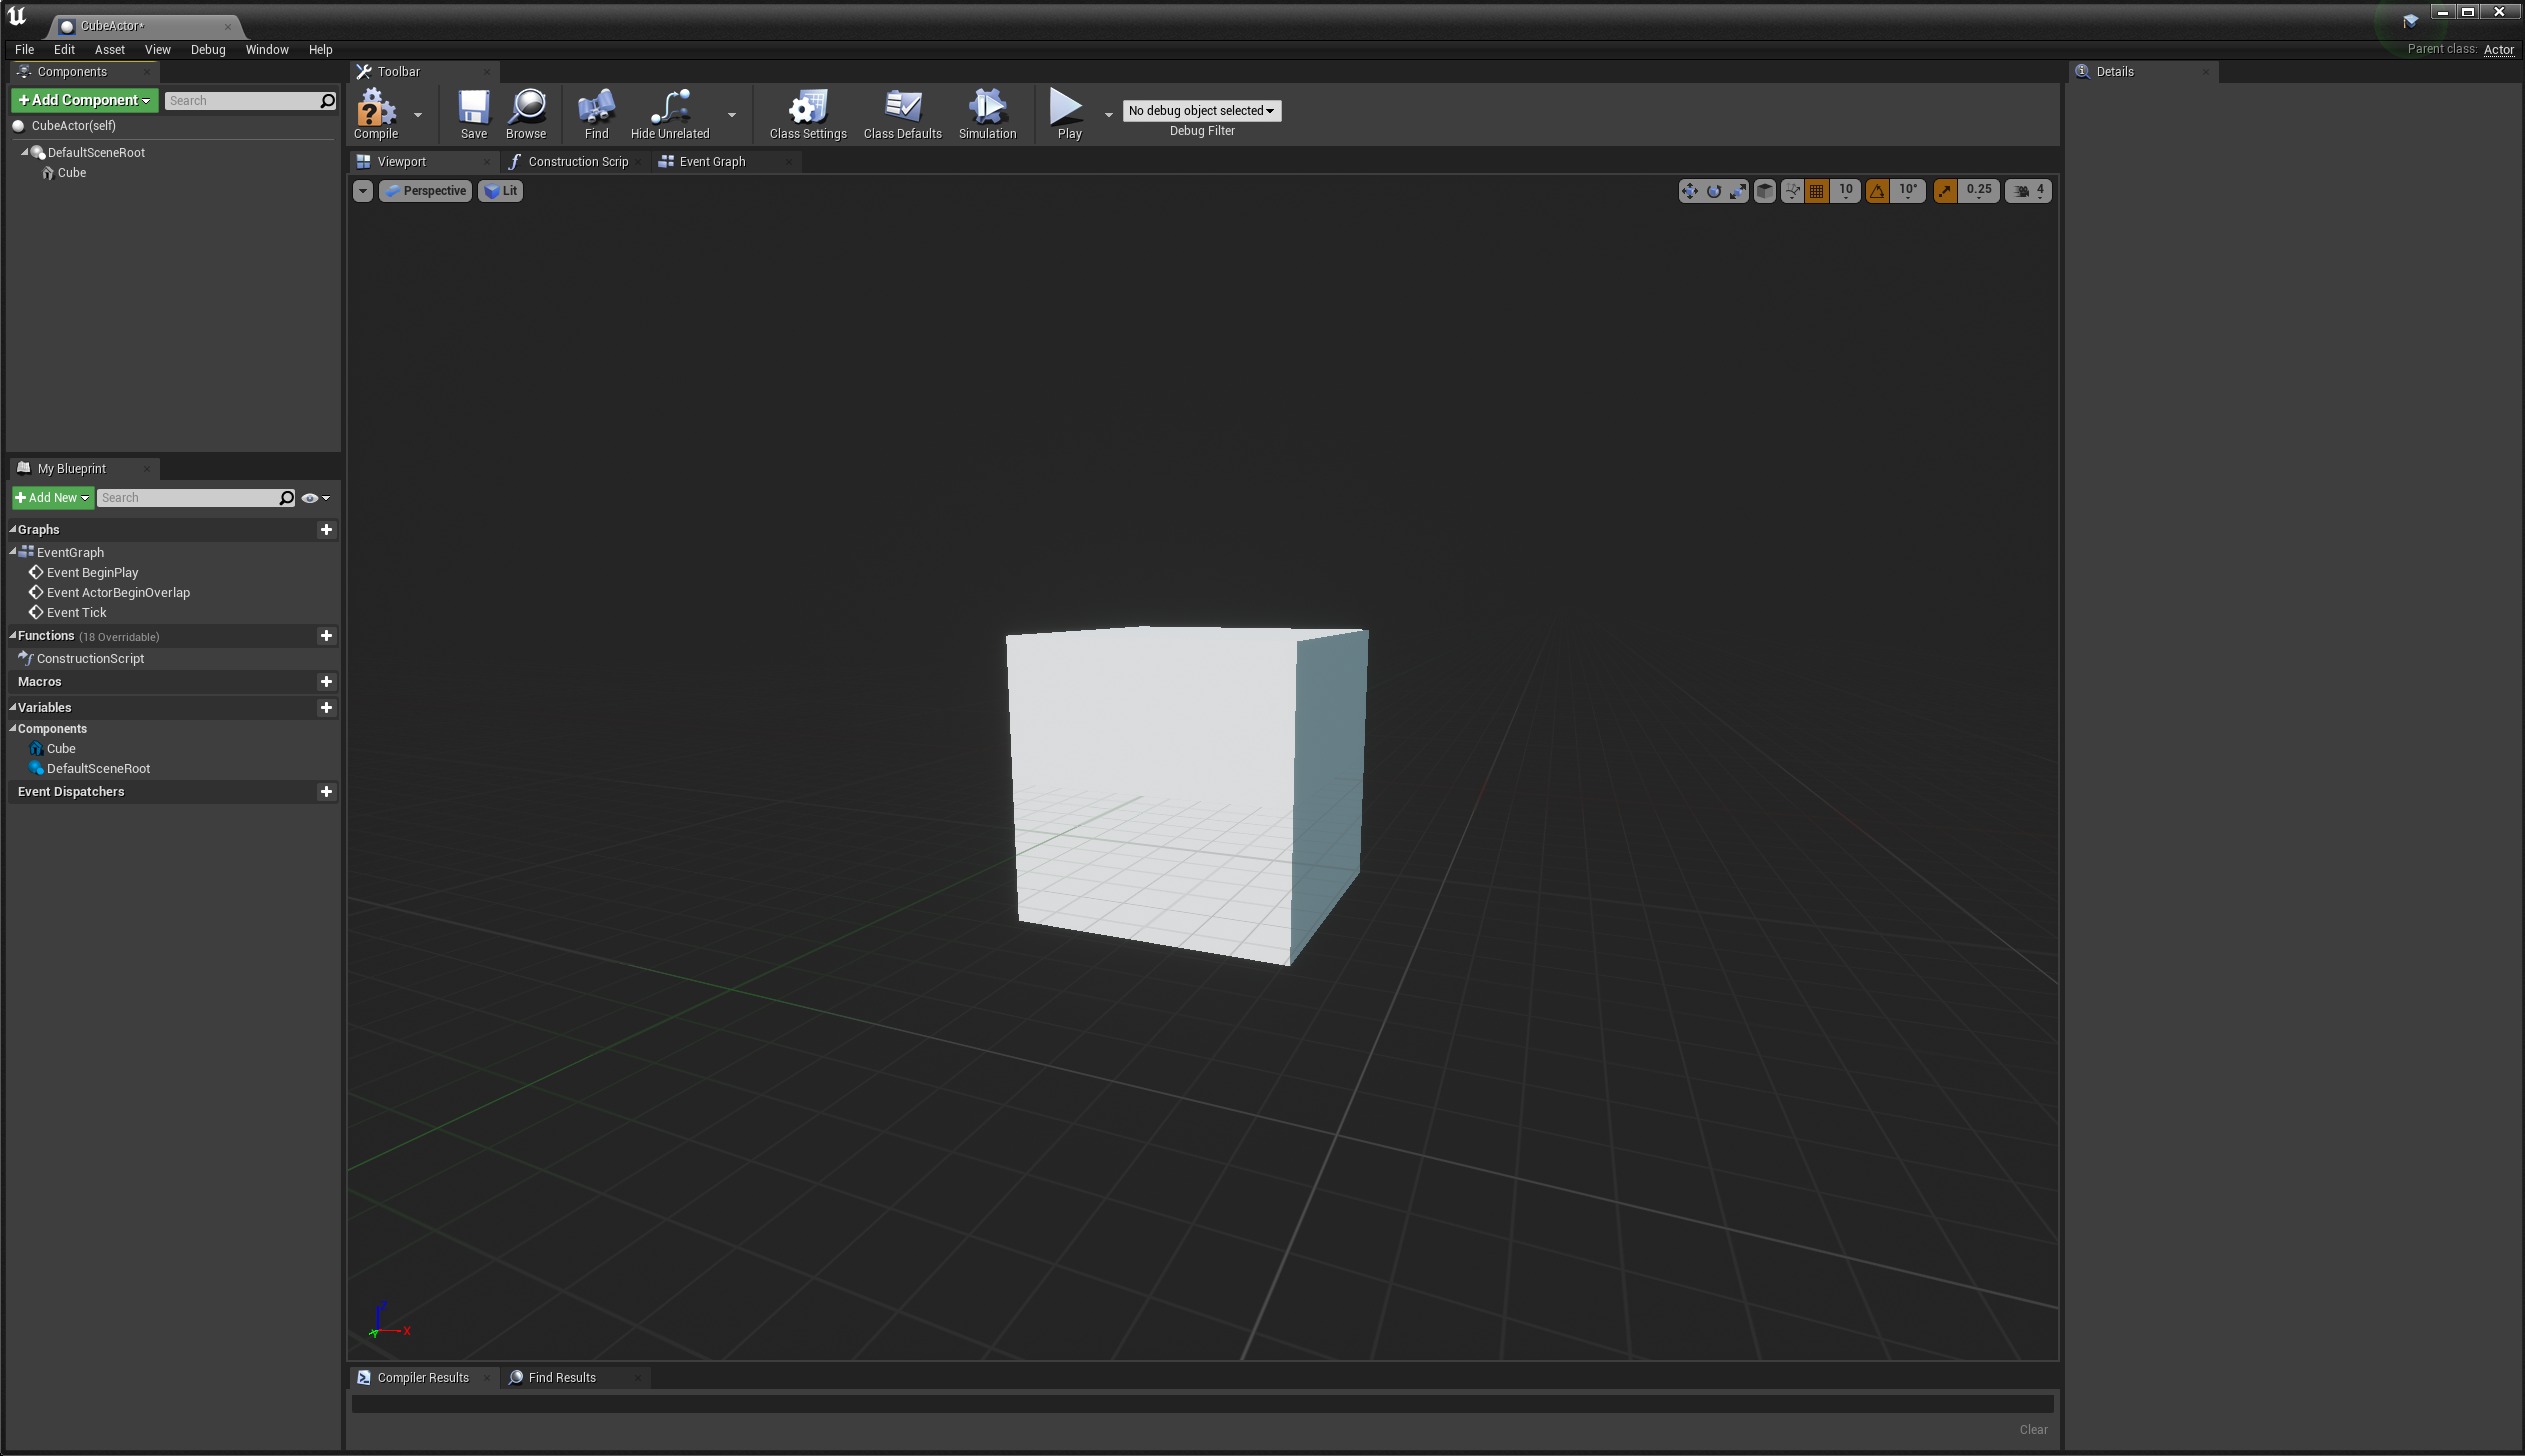Open Compile options arrow
2525x1456 pixels.
pyautogui.click(x=418, y=115)
